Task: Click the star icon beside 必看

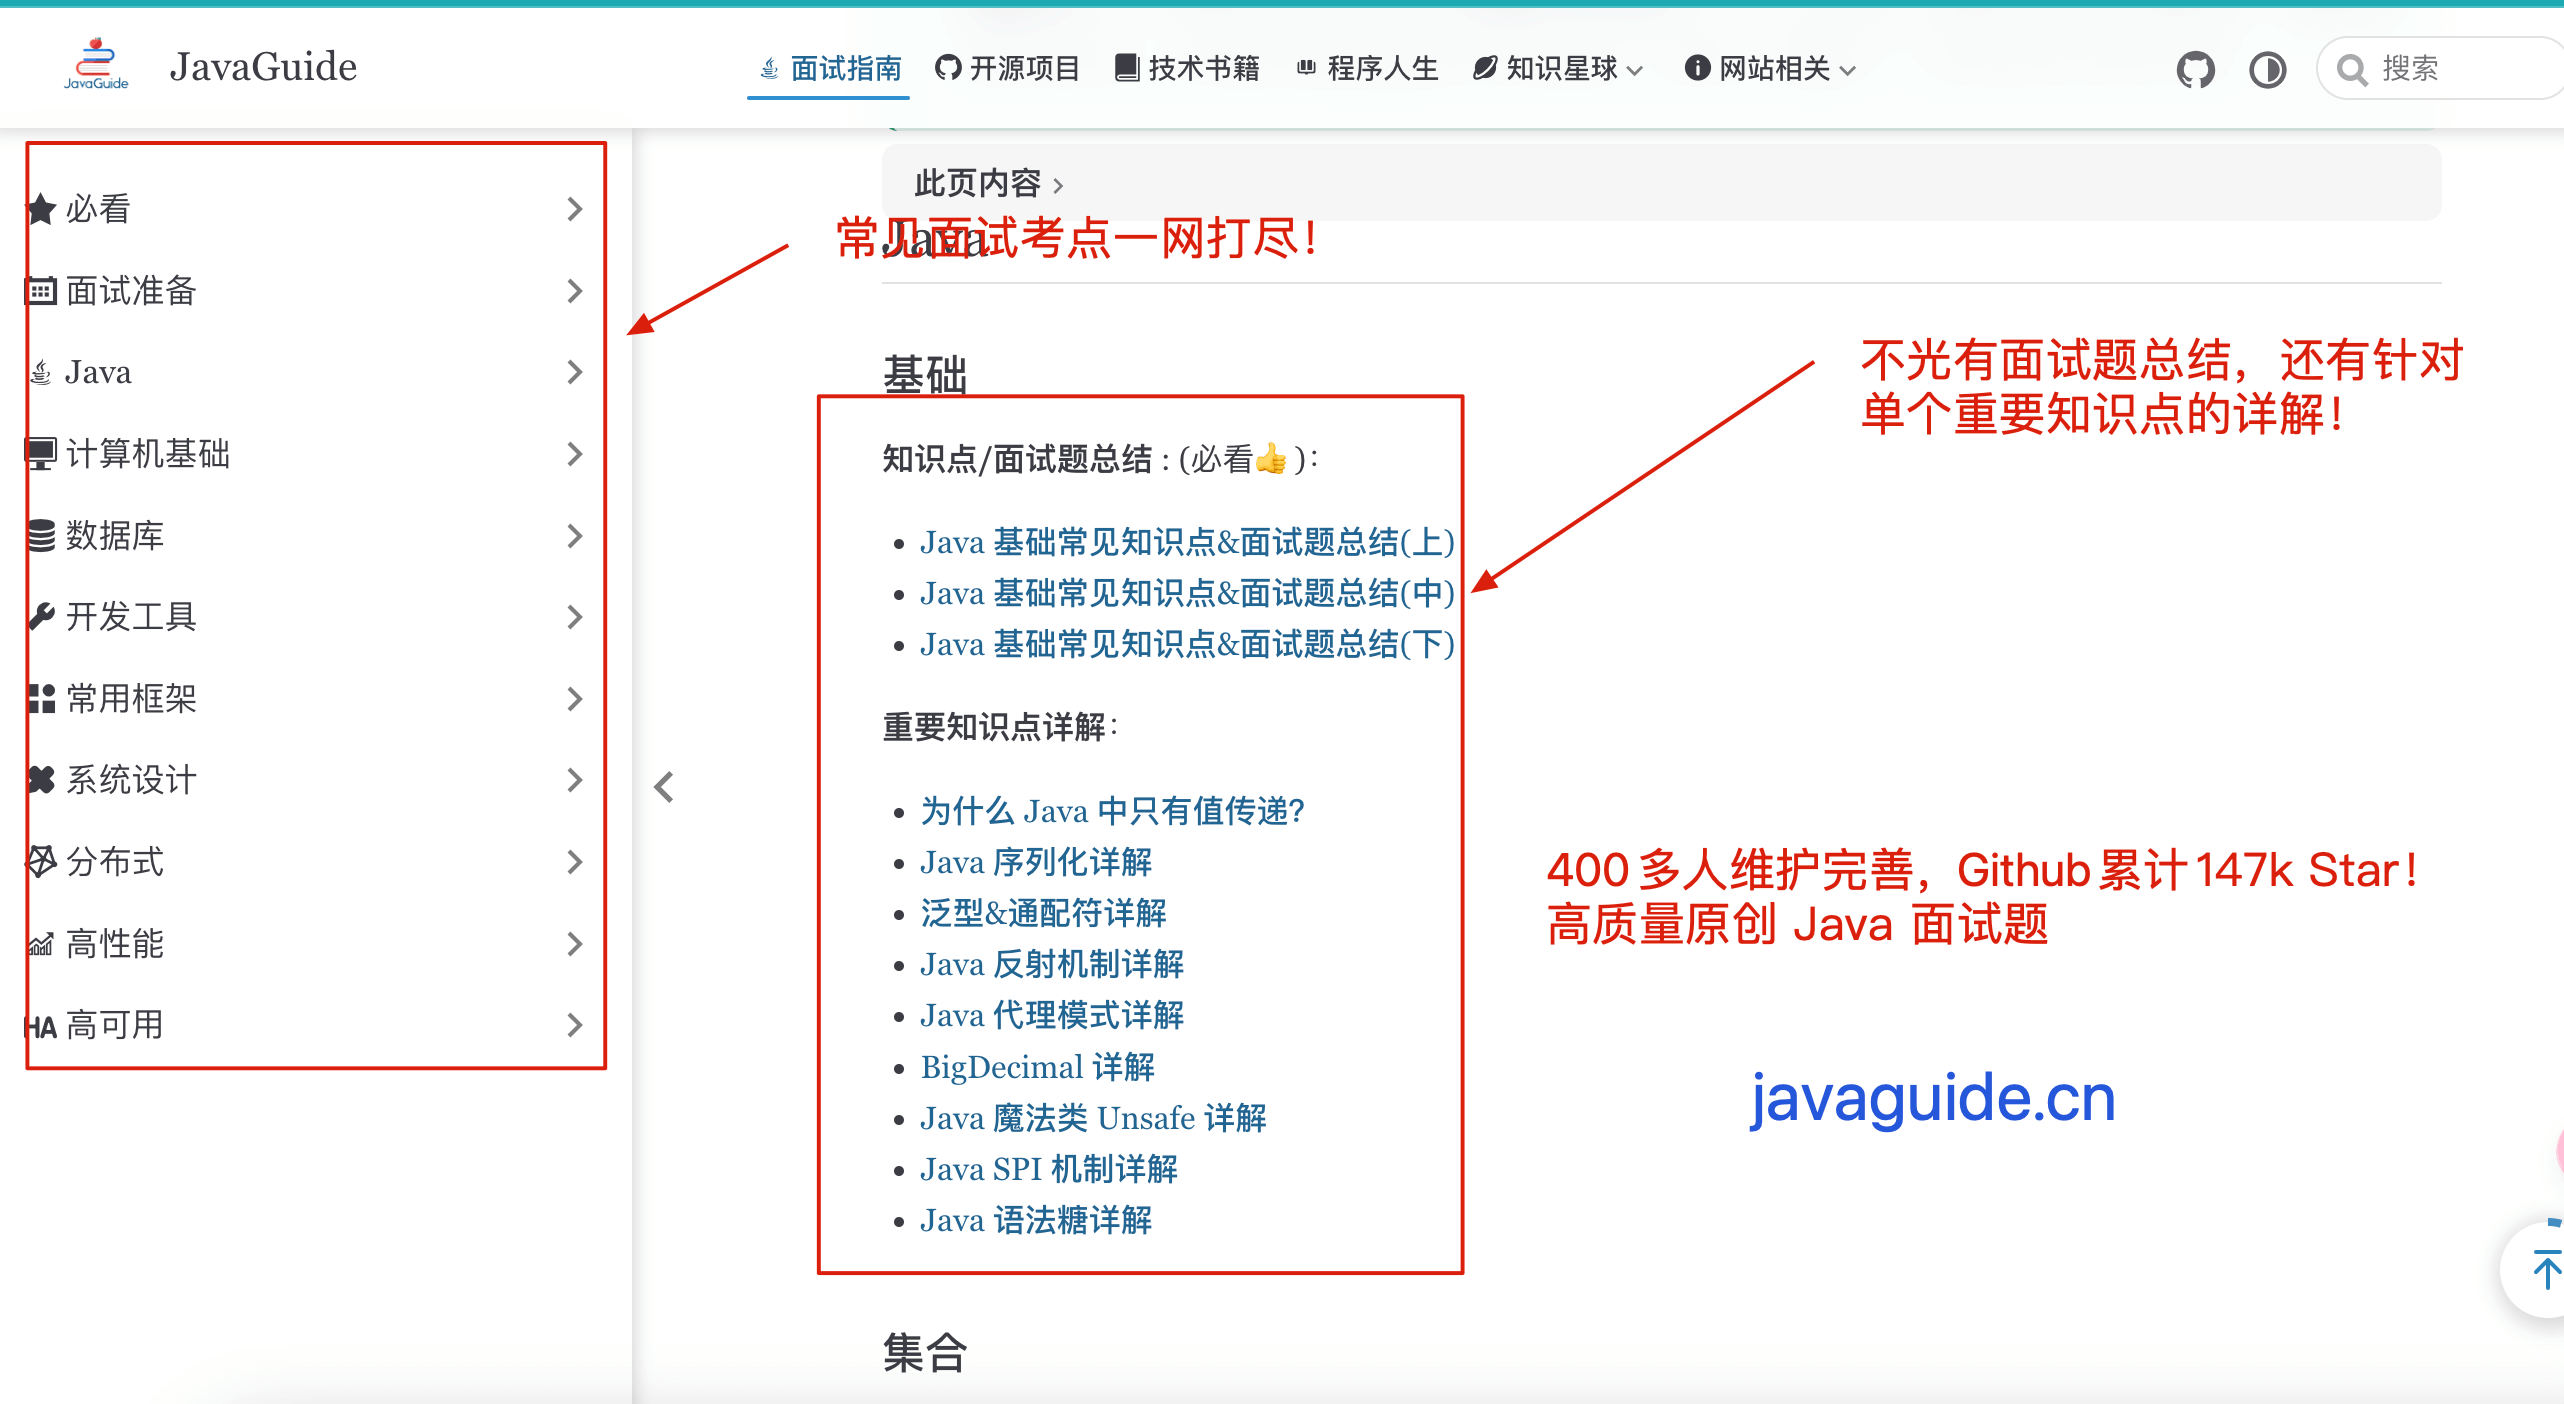Action: 41,208
